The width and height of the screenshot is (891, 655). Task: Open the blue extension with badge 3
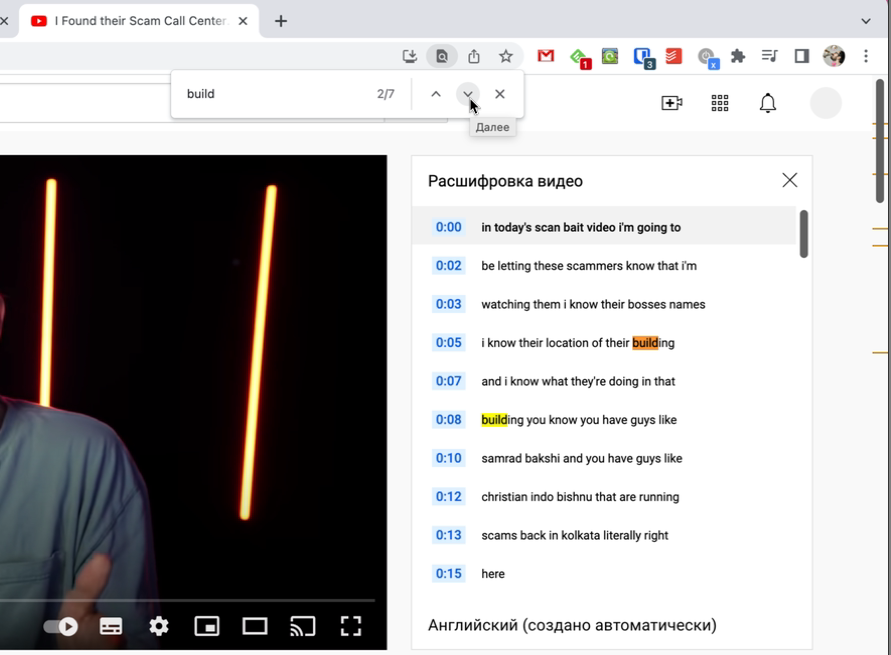(643, 57)
